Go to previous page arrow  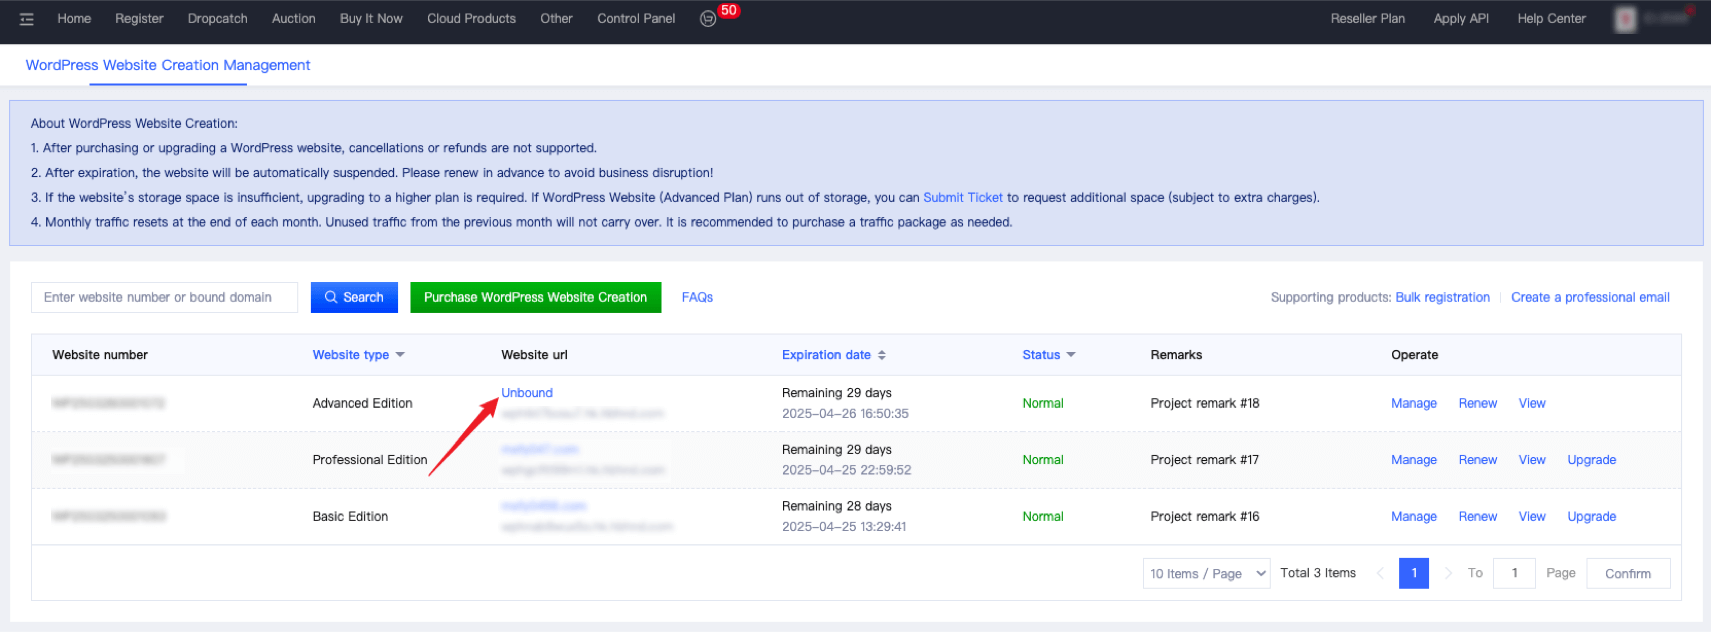(1381, 573)
